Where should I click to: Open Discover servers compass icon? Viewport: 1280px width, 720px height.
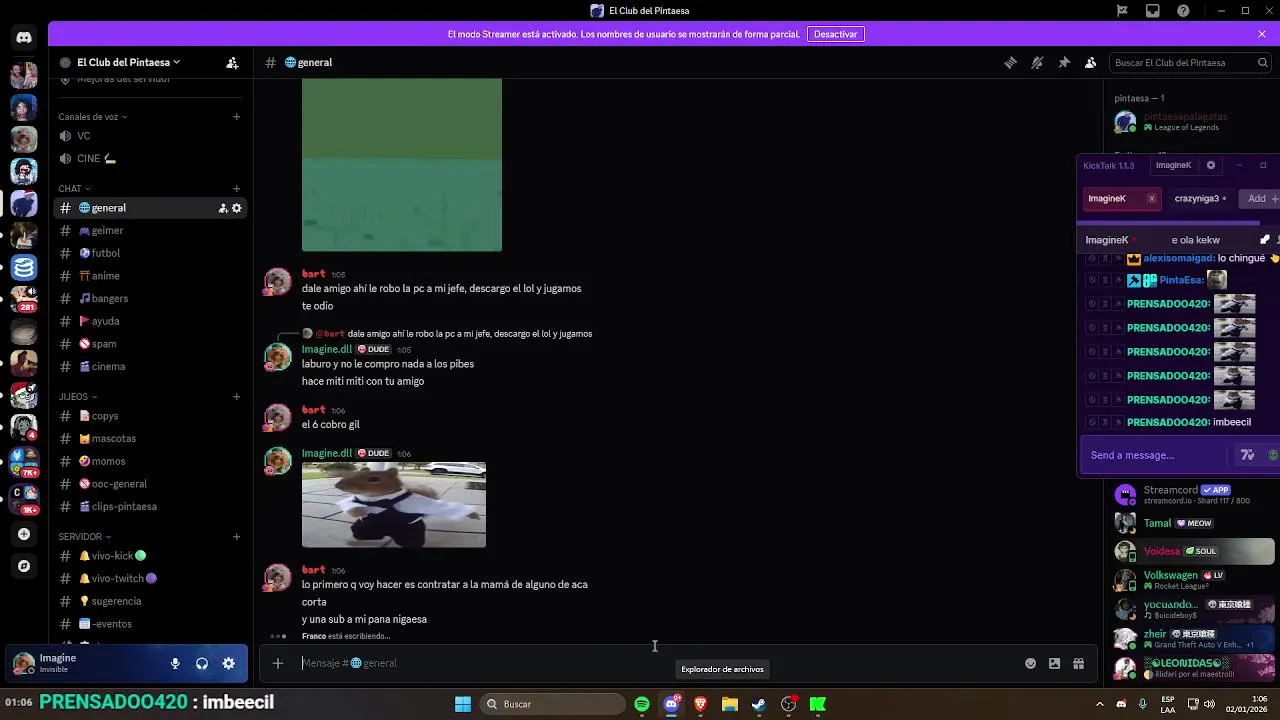point(24,566)
